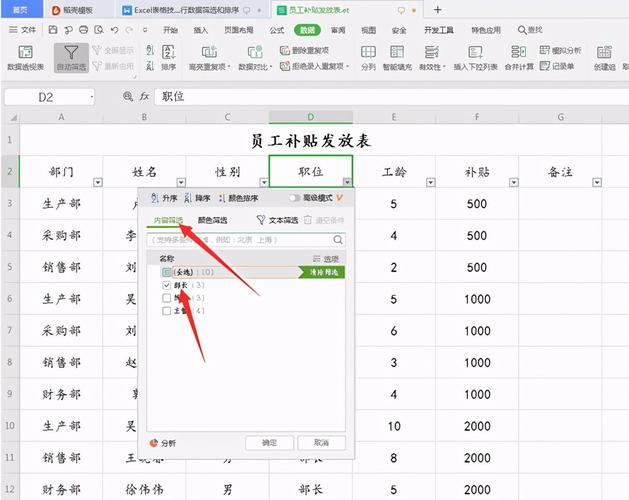Click the formula bar showing 职位
Image resolution: width=629 pixels, height=500 pixels.
(391, 97)
